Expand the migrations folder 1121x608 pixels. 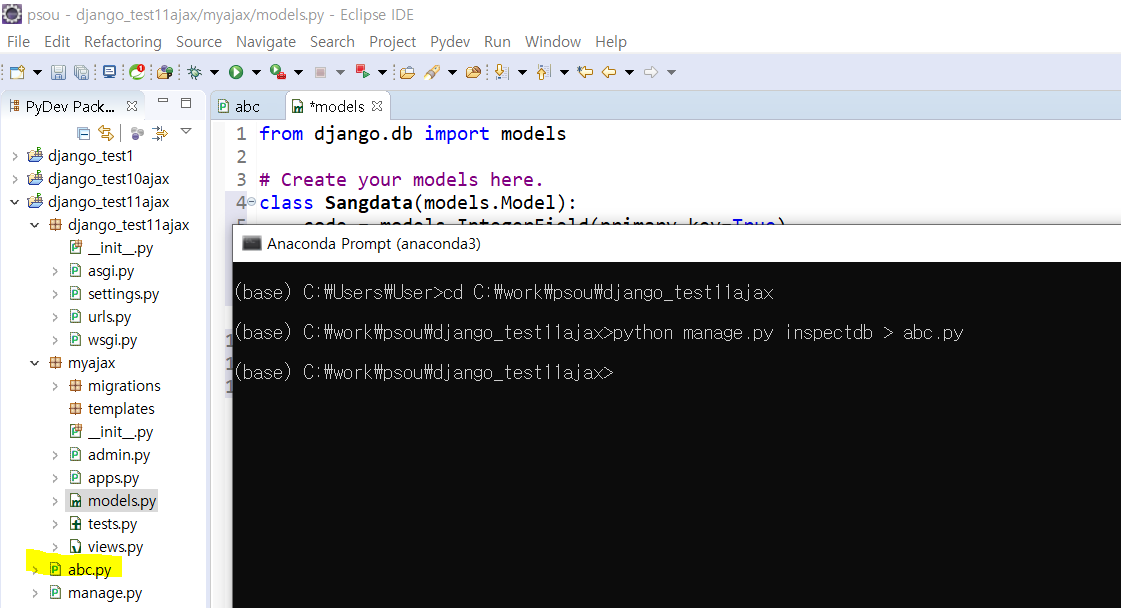[x=55, y=386]
